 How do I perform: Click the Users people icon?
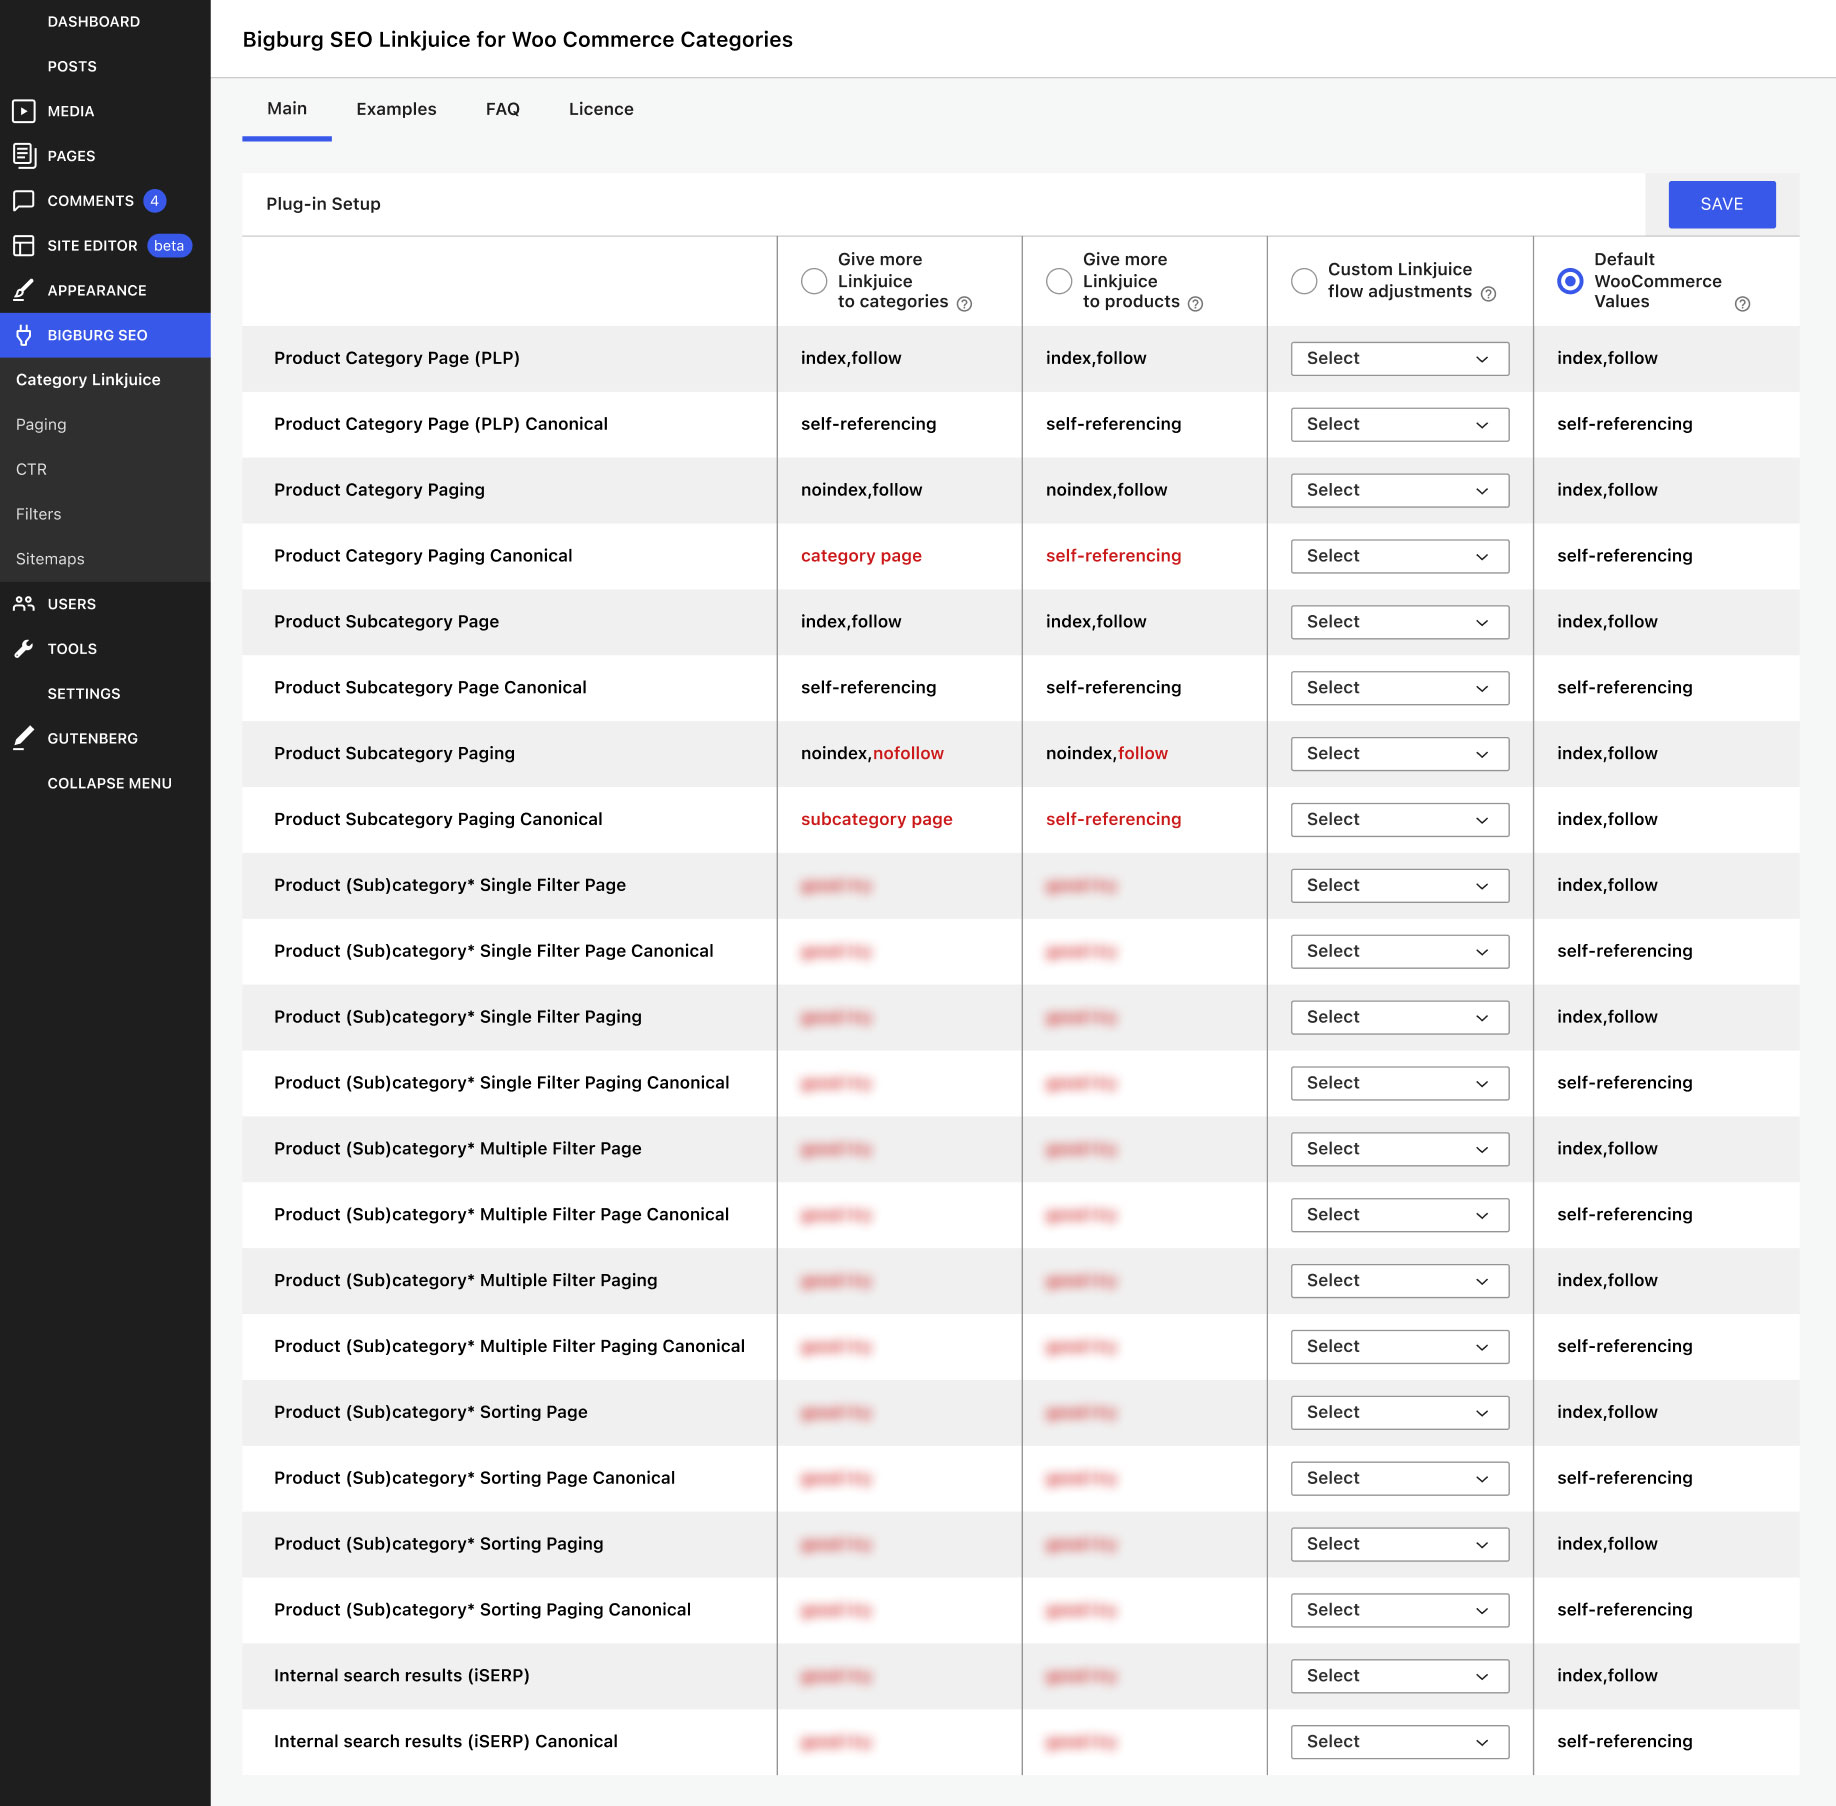coord(24,604)
